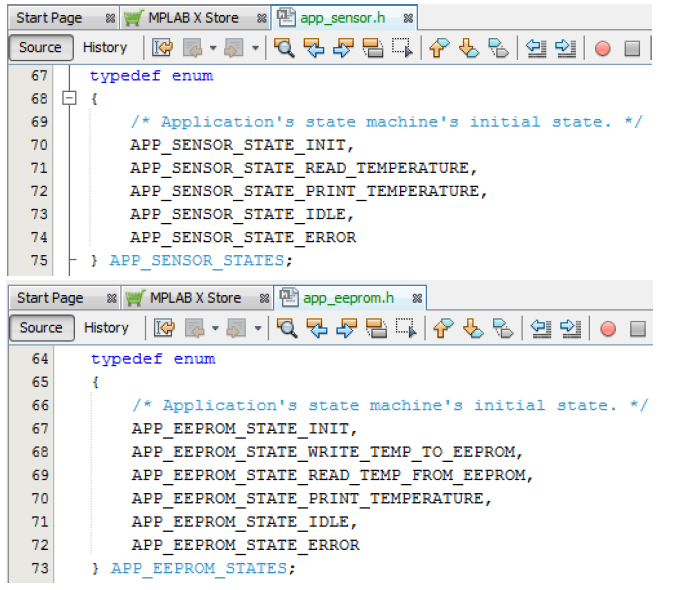Find next occurrence in app_sensor.h toolbar
695x590 pixels.
click(344, 47)
